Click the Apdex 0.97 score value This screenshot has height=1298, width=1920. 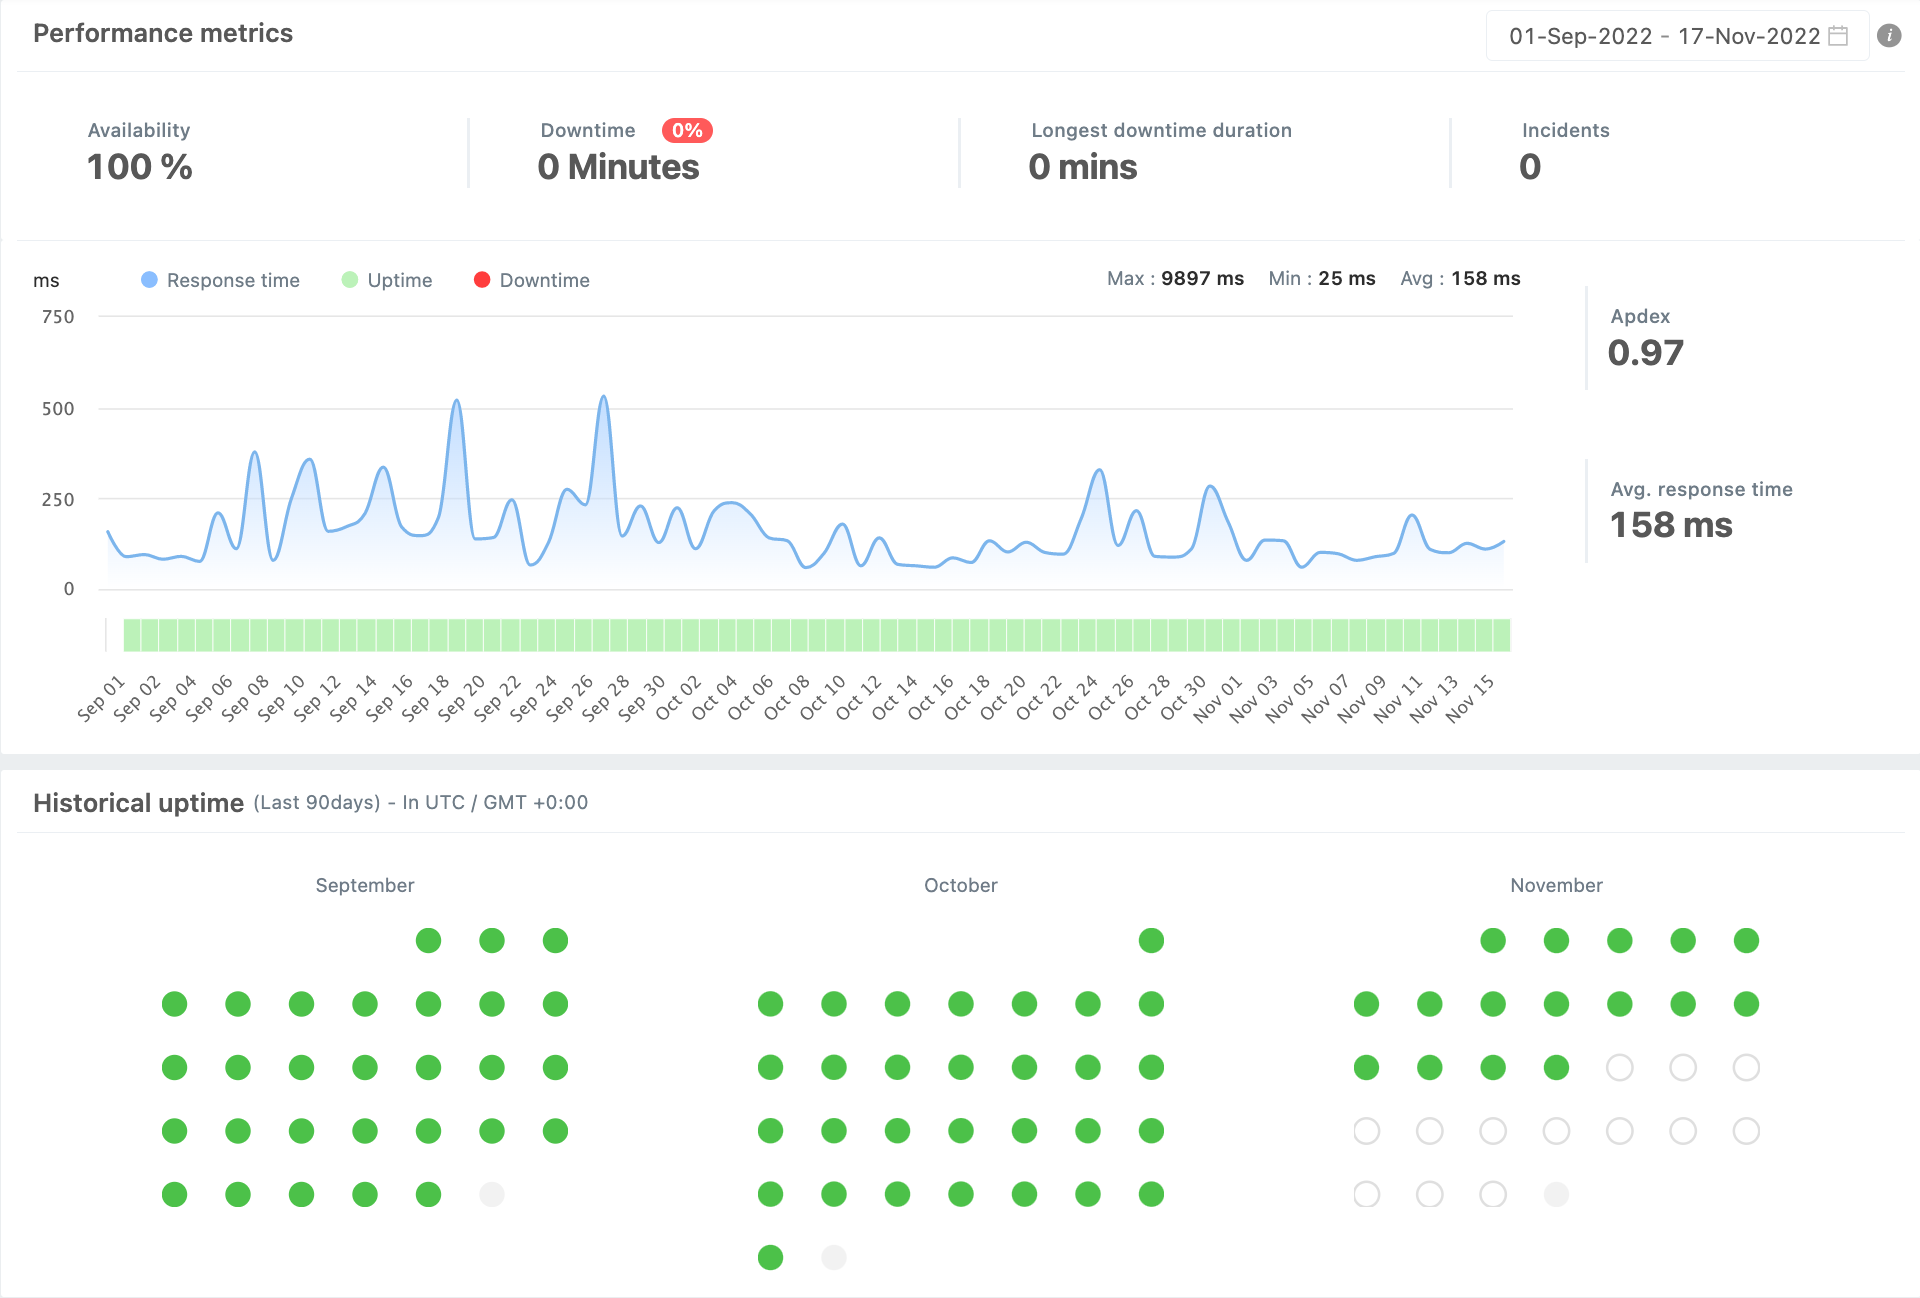(x=1645, y=353)
